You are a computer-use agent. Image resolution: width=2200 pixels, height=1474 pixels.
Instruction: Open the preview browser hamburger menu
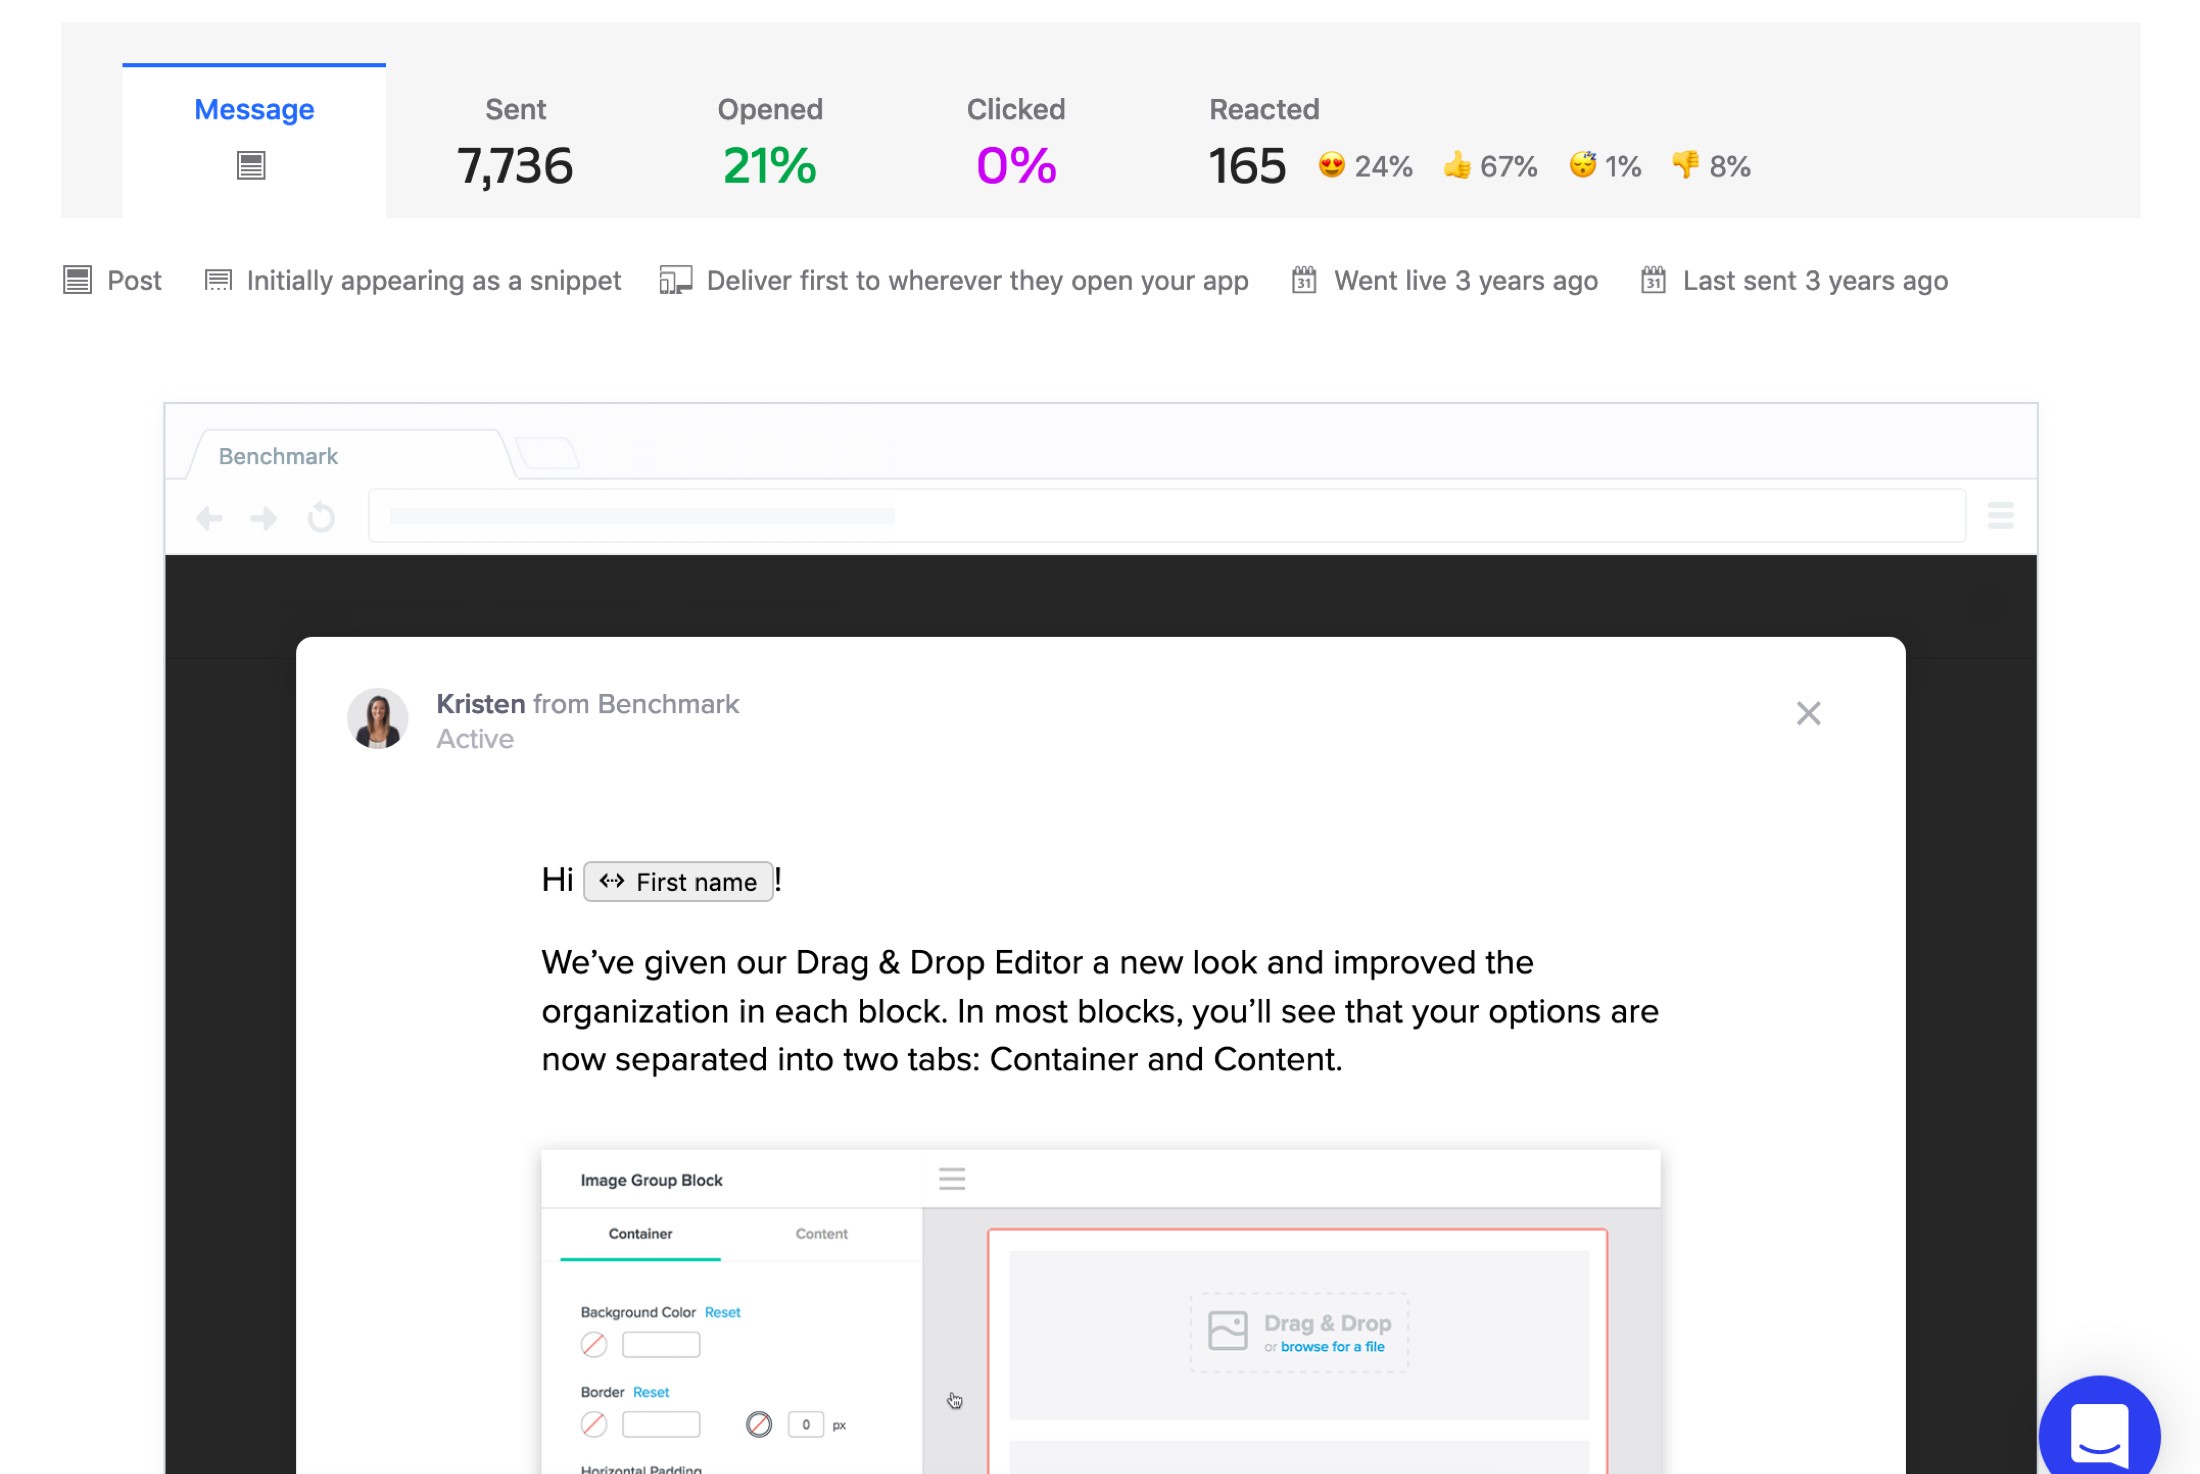pos(2000,516)
